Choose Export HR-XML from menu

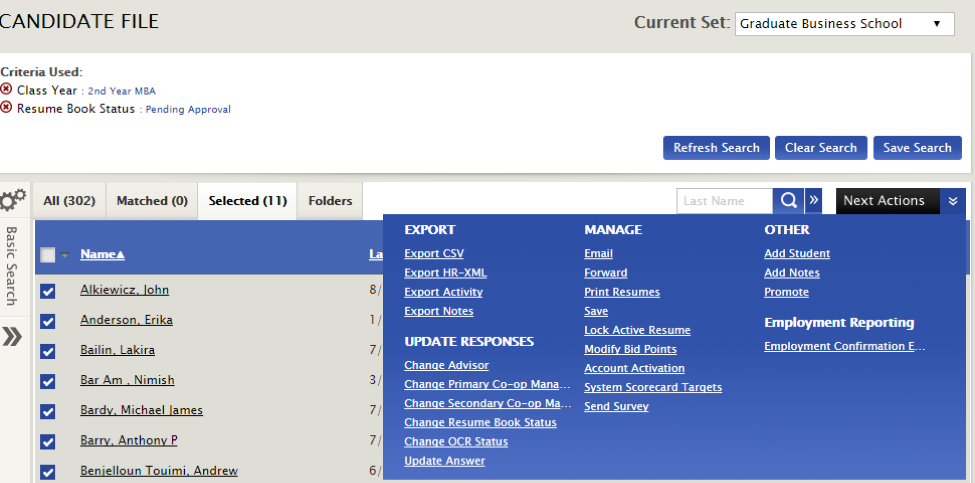coord(445,273)
